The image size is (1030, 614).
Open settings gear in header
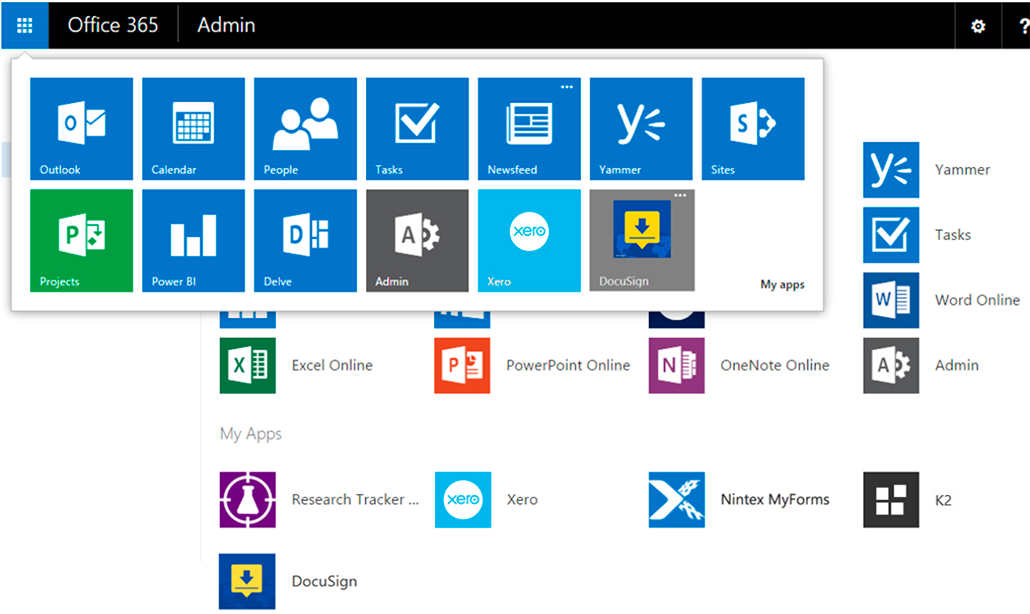[x=978, y=26]
